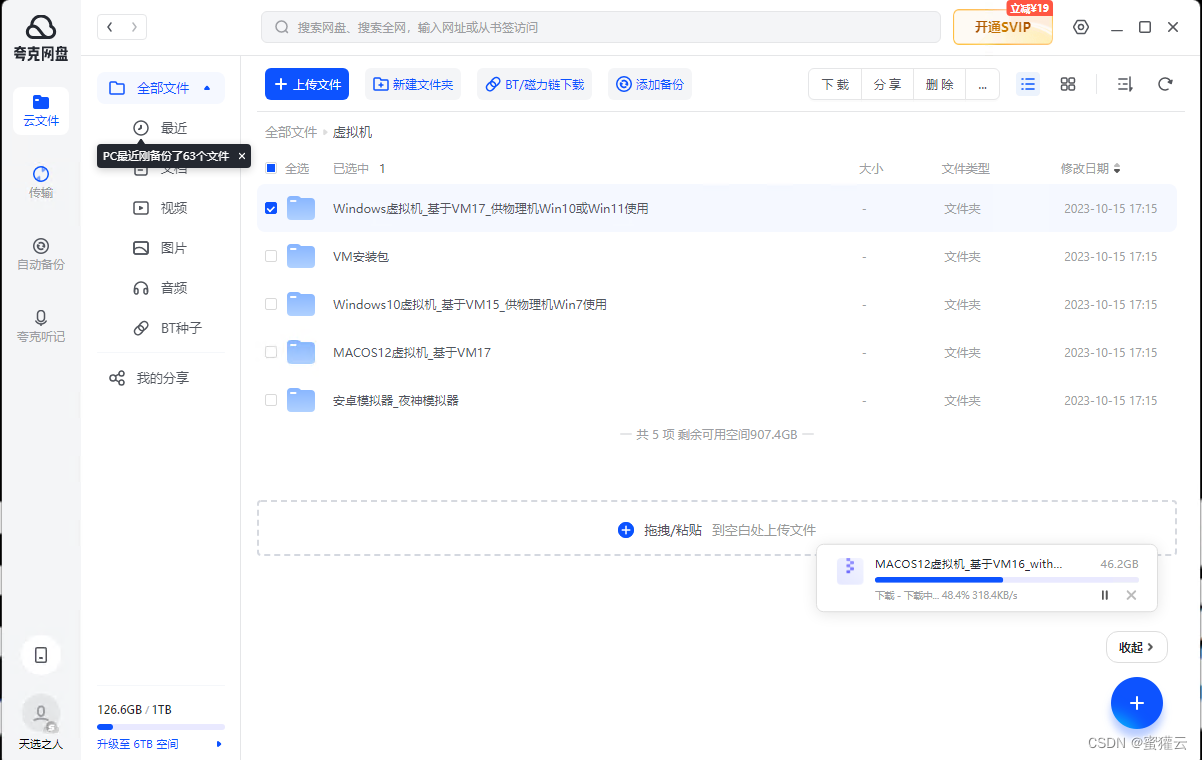1202x760 pixels.
Task: Close the PC backup notification tooltip
Action: pyautogui.click(x=241, y=156)
